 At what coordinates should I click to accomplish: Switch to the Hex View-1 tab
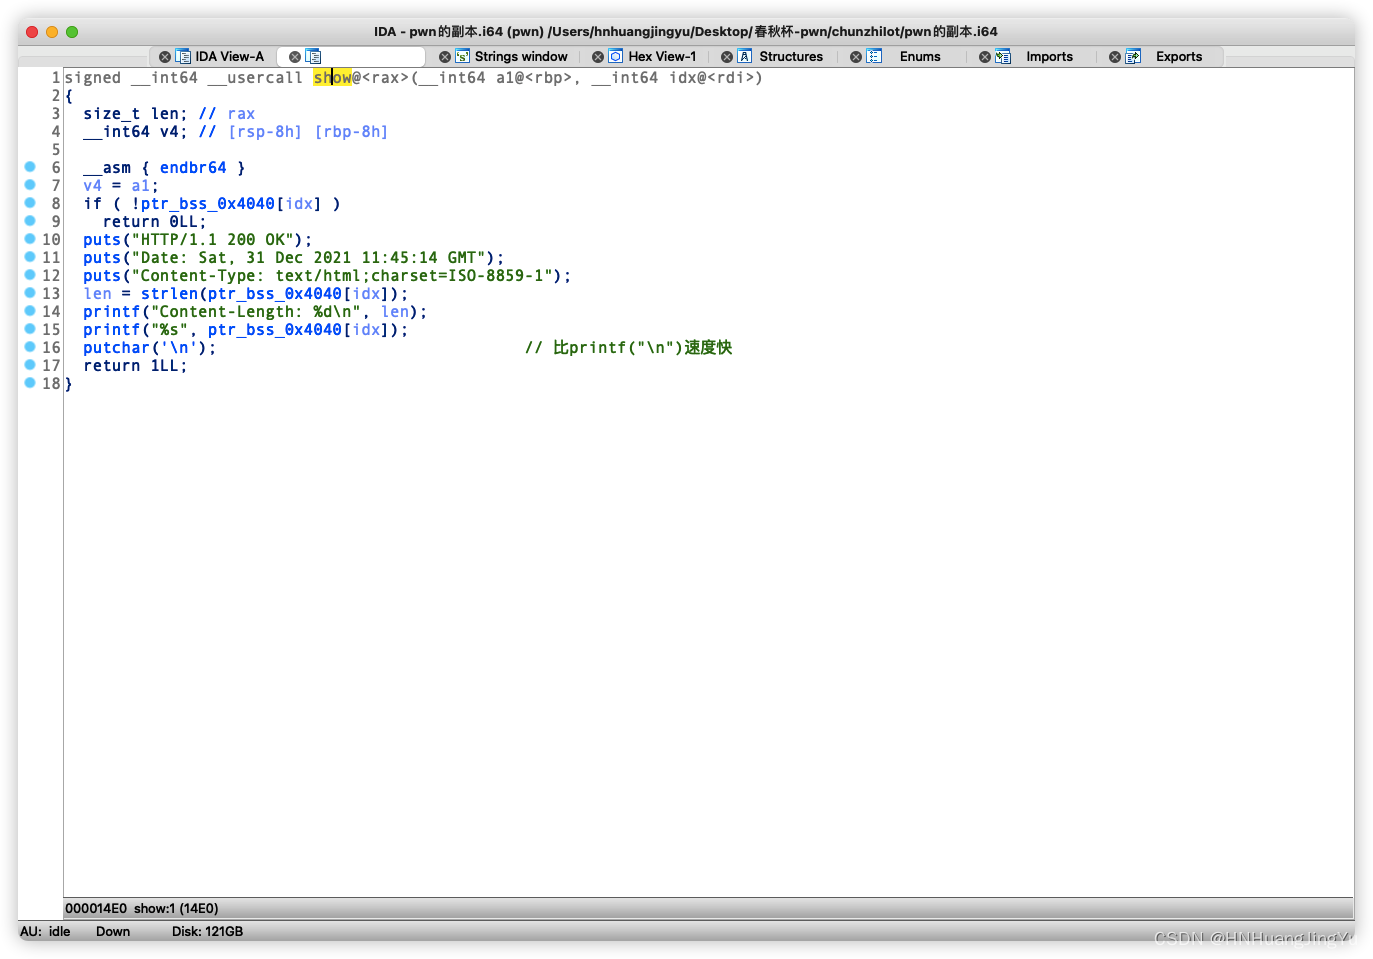(662, 57)
